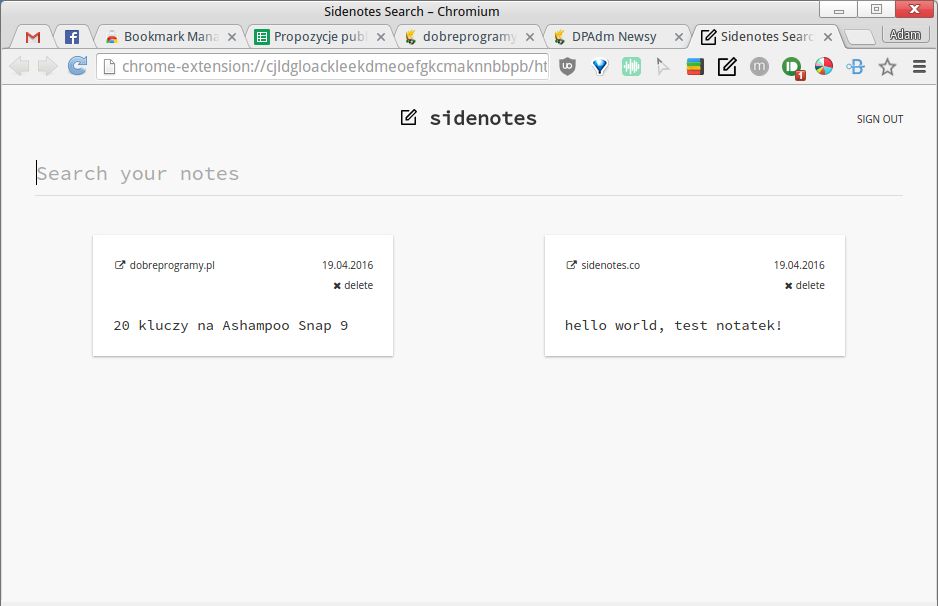
Task: Close the Propozycje tab
Action: coord(381,37)
